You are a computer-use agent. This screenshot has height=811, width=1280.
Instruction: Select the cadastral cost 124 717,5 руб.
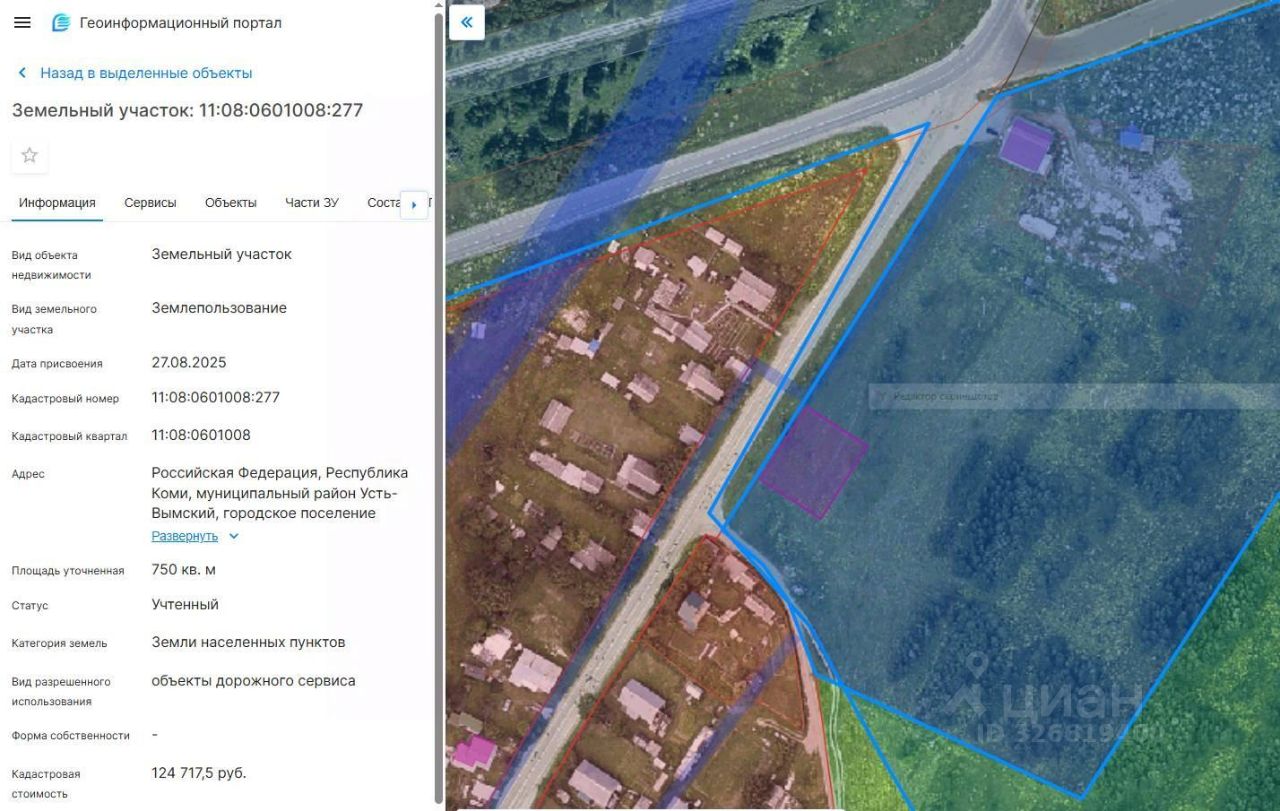pyautogui.click(x=199, y=773)
